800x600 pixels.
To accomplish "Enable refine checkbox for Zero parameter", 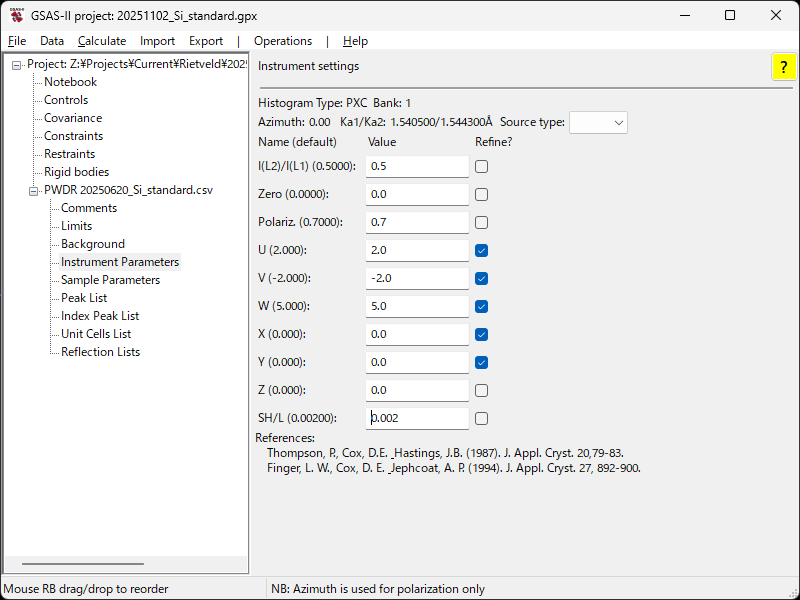I will coord(482,194).
